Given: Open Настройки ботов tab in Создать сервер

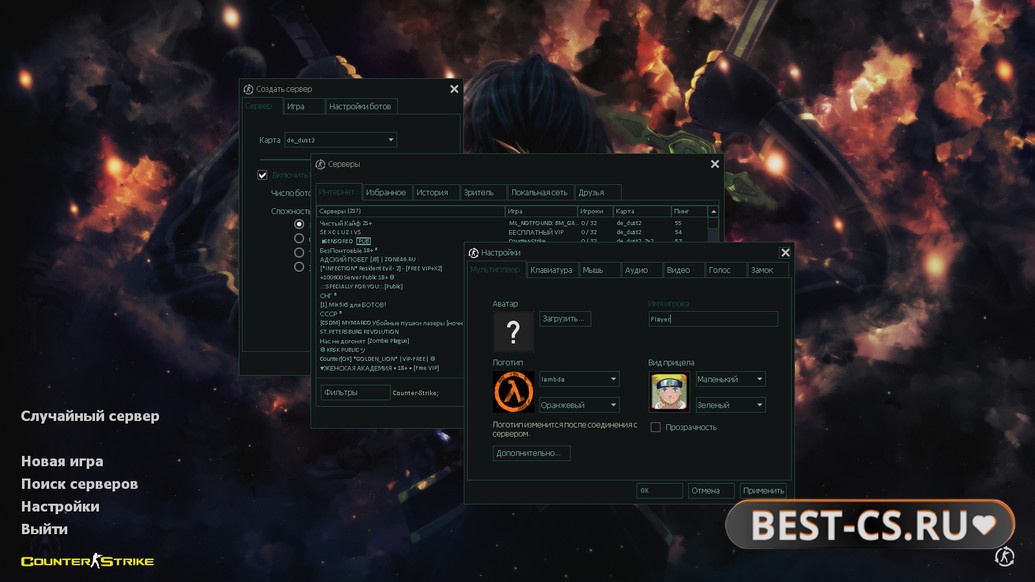Looking at the screenshot, I should click(360, 106).
